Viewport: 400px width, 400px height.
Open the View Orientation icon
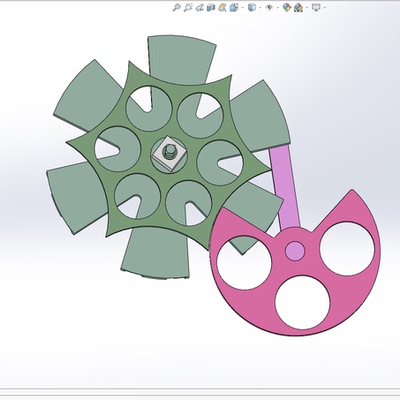234,7
